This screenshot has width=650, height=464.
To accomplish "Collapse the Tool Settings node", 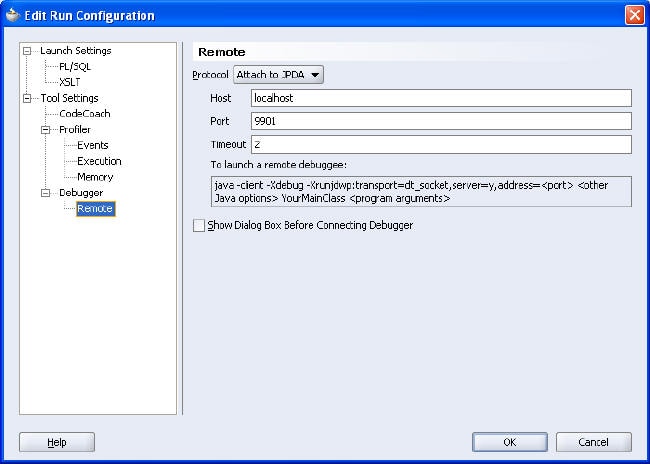I will pos(28,98).
